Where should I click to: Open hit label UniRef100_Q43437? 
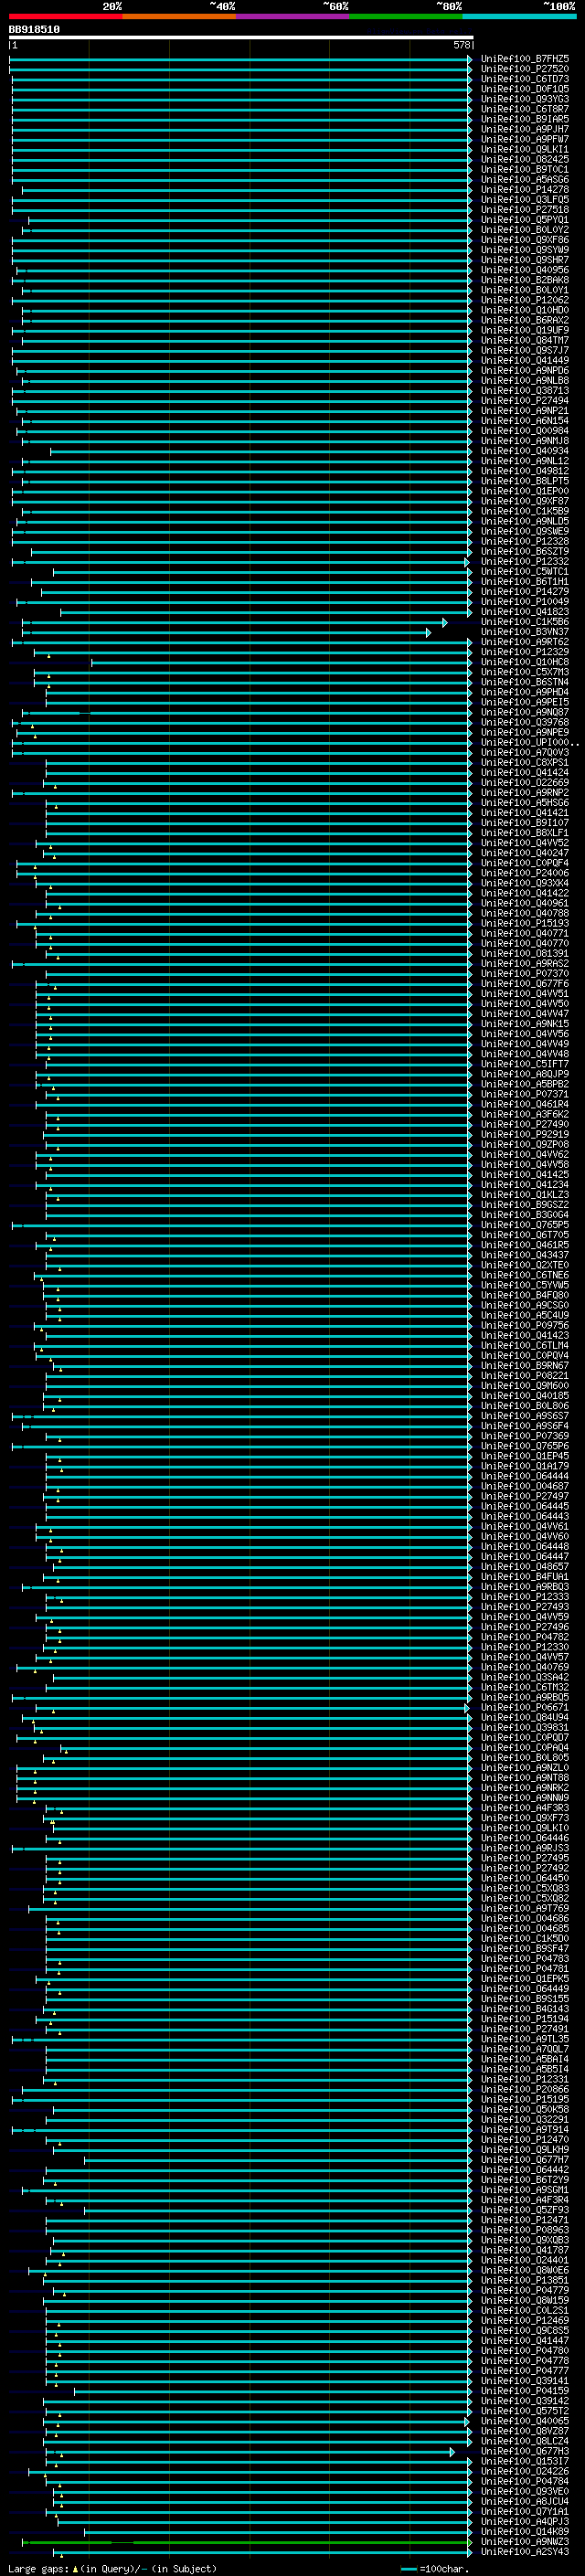pyautogui.click(x=524, y=1255)
